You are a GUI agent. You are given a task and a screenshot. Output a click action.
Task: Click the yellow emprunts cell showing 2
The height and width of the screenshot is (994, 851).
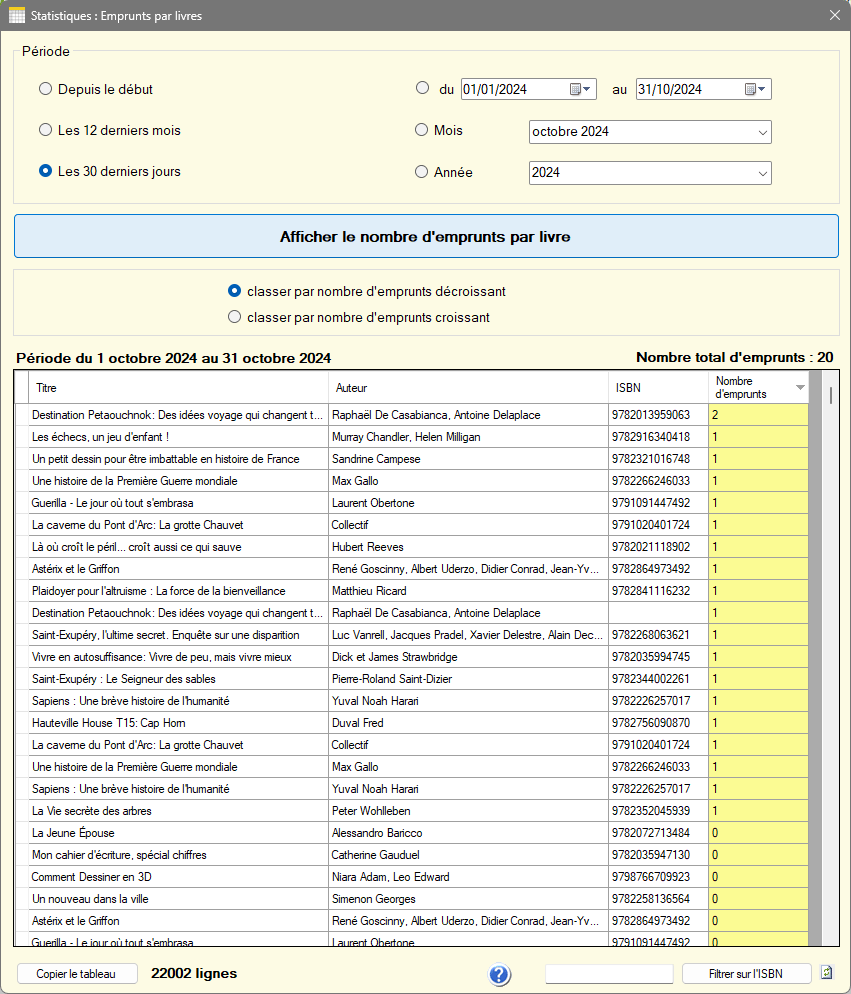coord(758,415)
